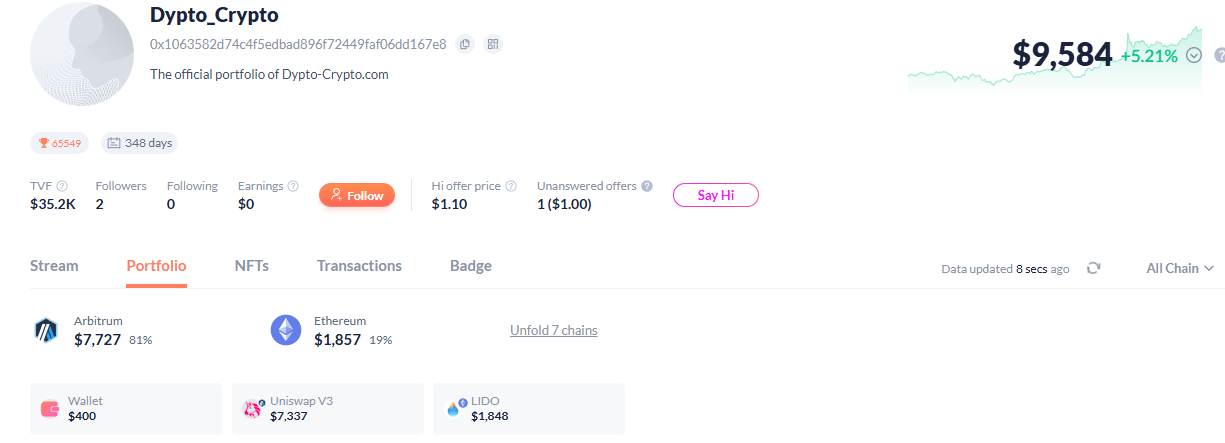The height and width of the screenshot is (443, 1225).
Task: Select the Arbitrum chain icon
Action: tap(46, 330)
